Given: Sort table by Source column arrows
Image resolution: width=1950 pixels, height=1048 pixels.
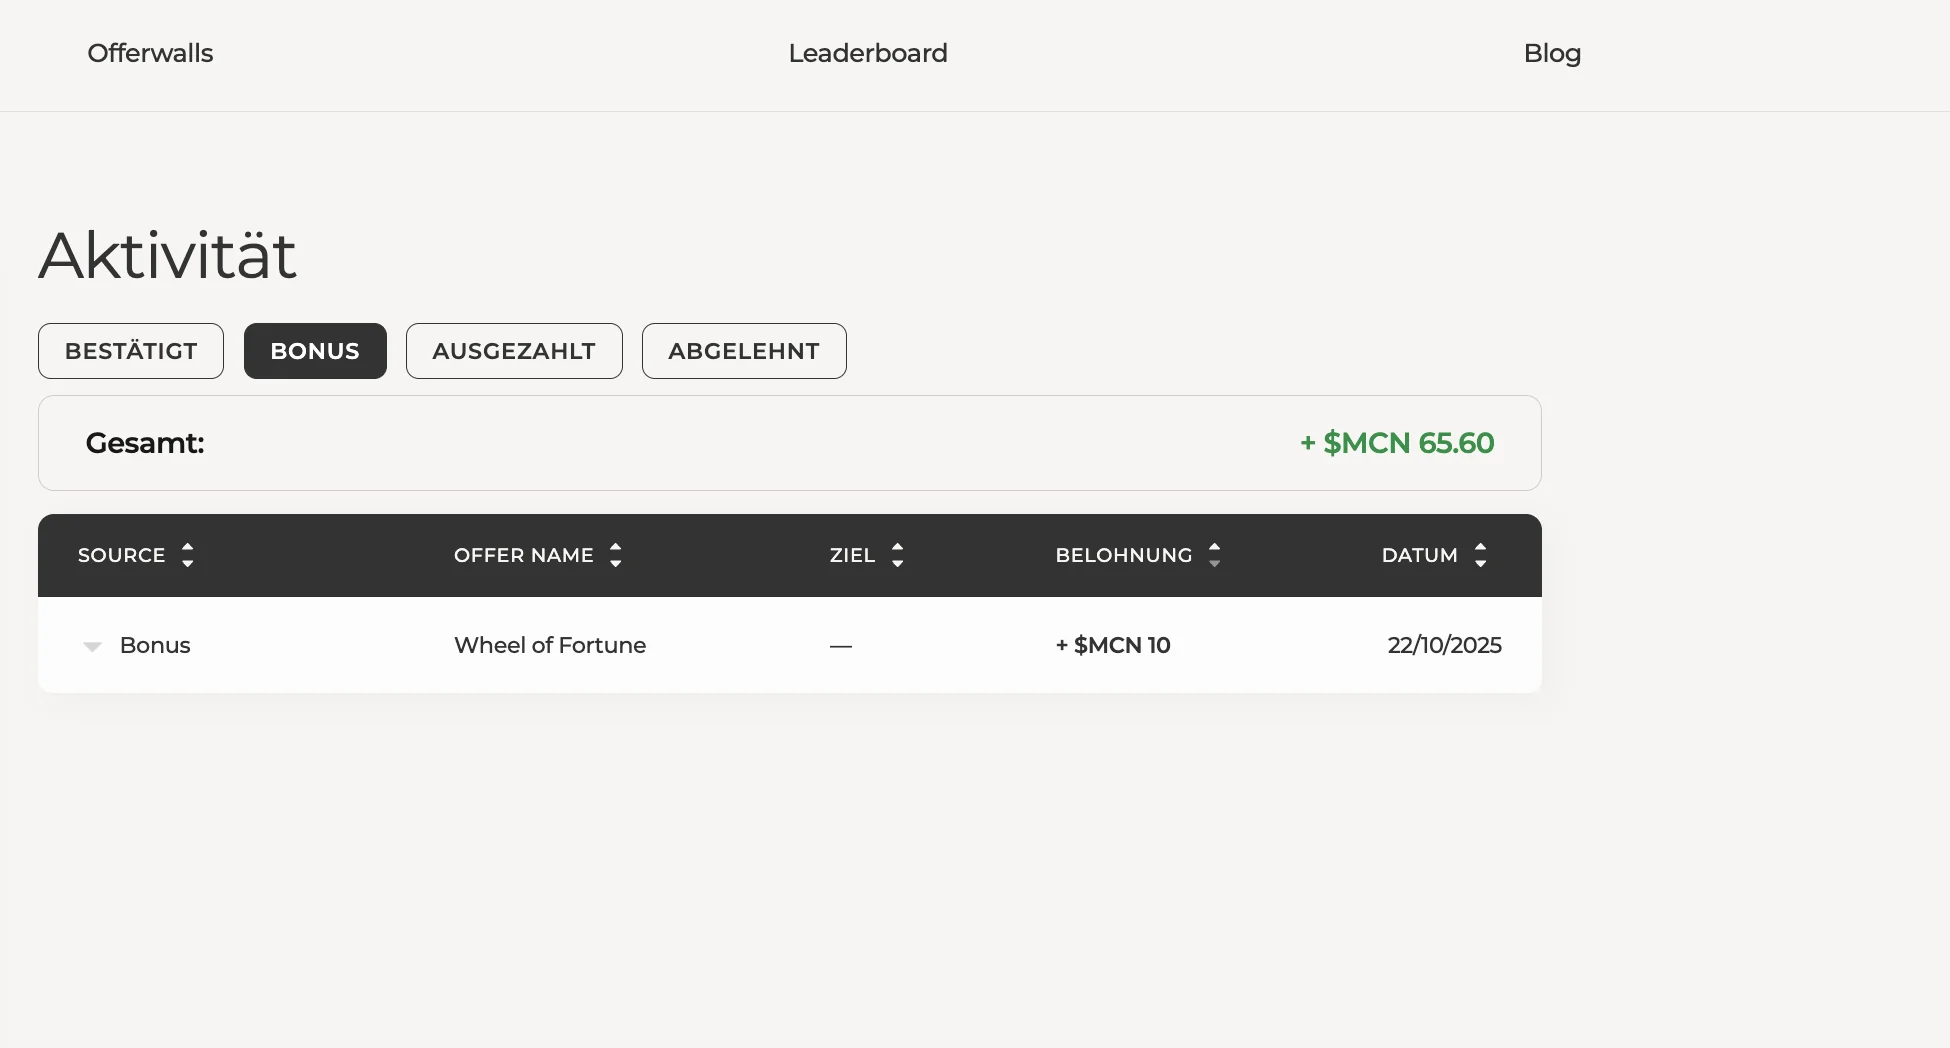Looking at the screenshot, I should click(x=187, y=555).
